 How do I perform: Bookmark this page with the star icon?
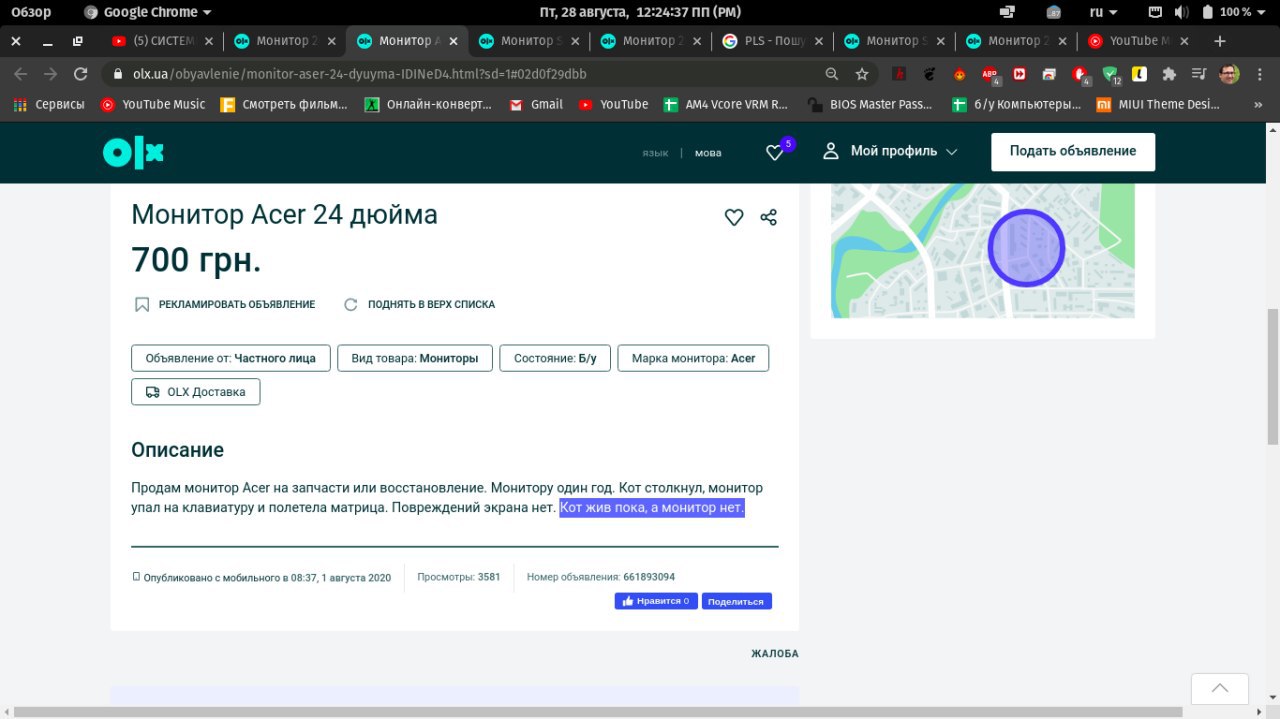pyautogui.click(x=862, y=74)
